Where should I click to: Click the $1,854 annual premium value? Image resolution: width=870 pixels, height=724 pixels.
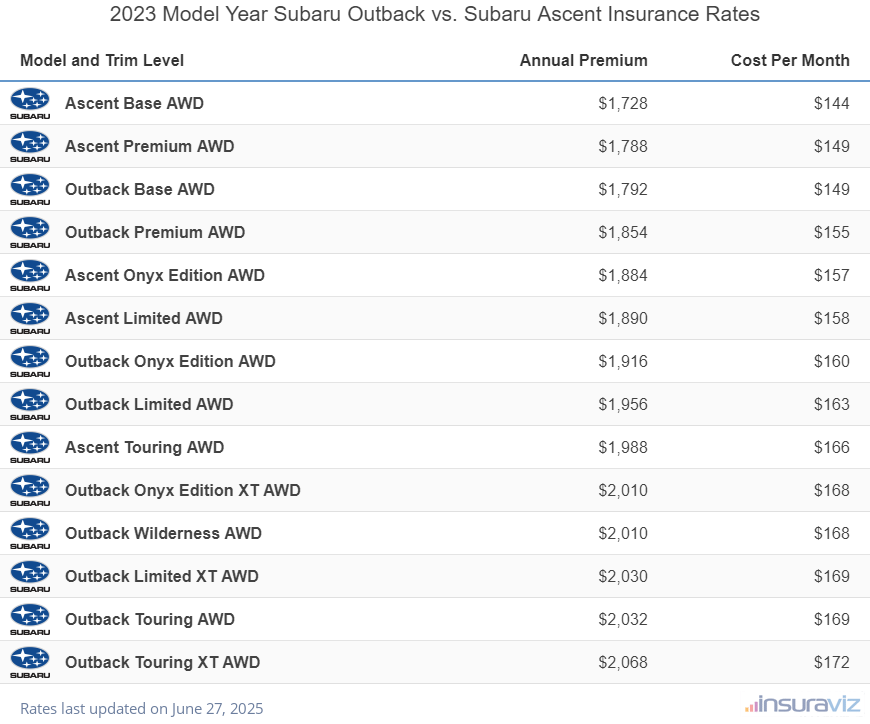(x=623, y=232)
